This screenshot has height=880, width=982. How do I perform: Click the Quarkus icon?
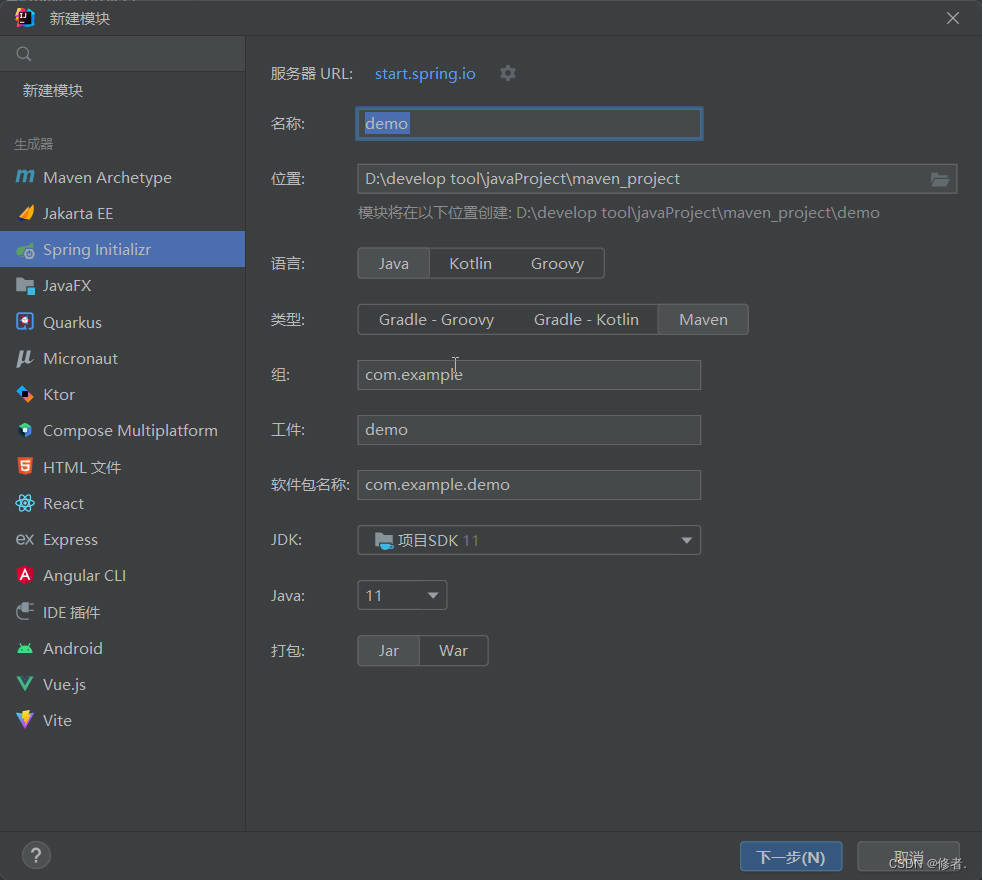25,322
